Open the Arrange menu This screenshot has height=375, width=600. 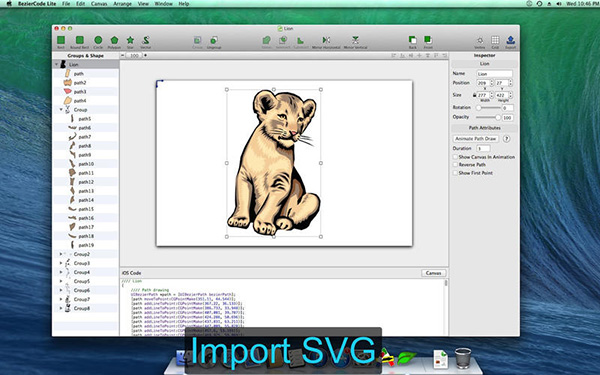pyautogui.click(x=122, y=3)
